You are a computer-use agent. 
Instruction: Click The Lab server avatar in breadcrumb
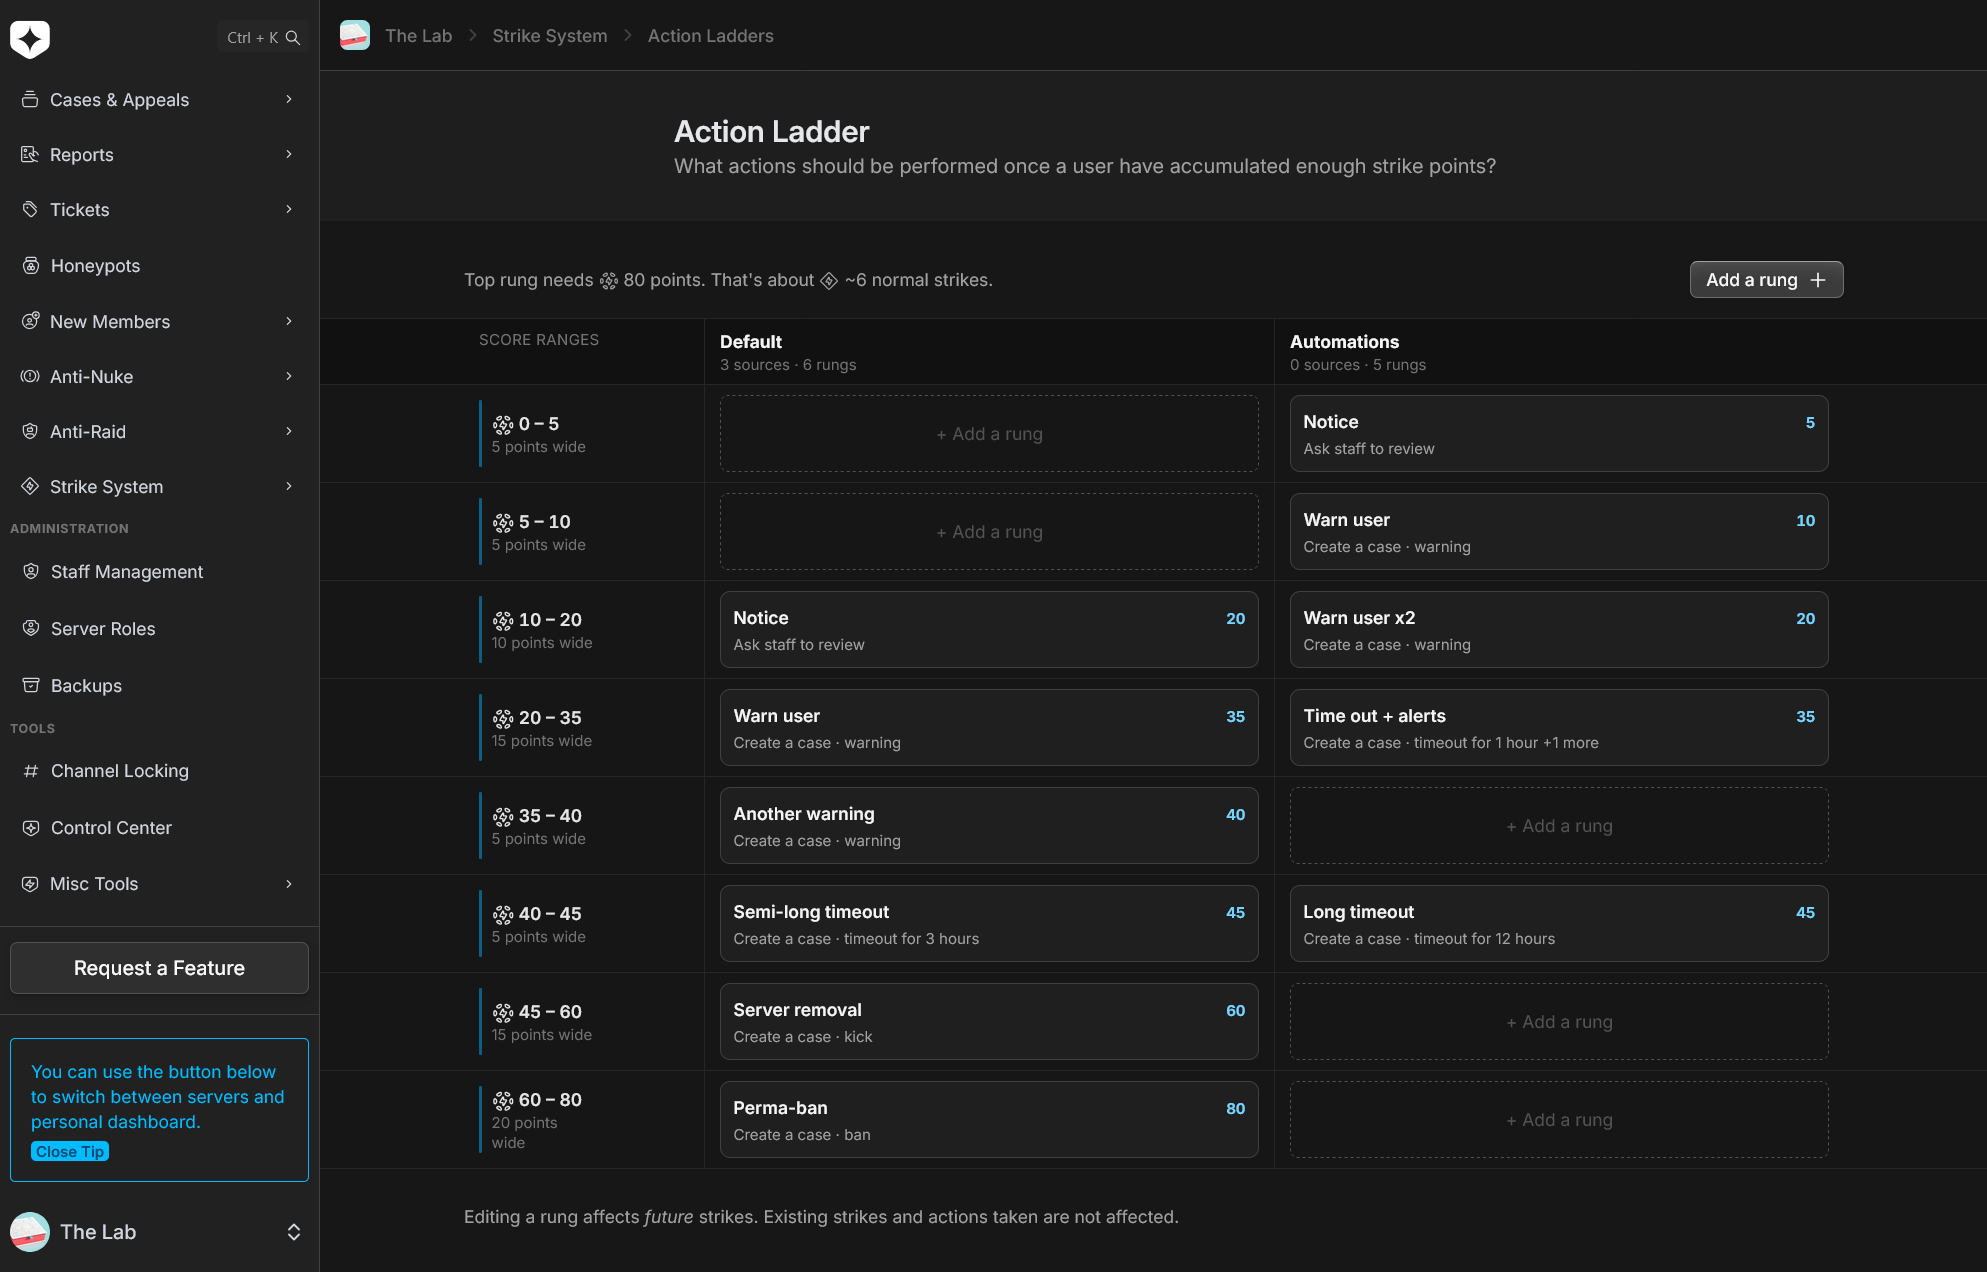(x=355, y=36)
